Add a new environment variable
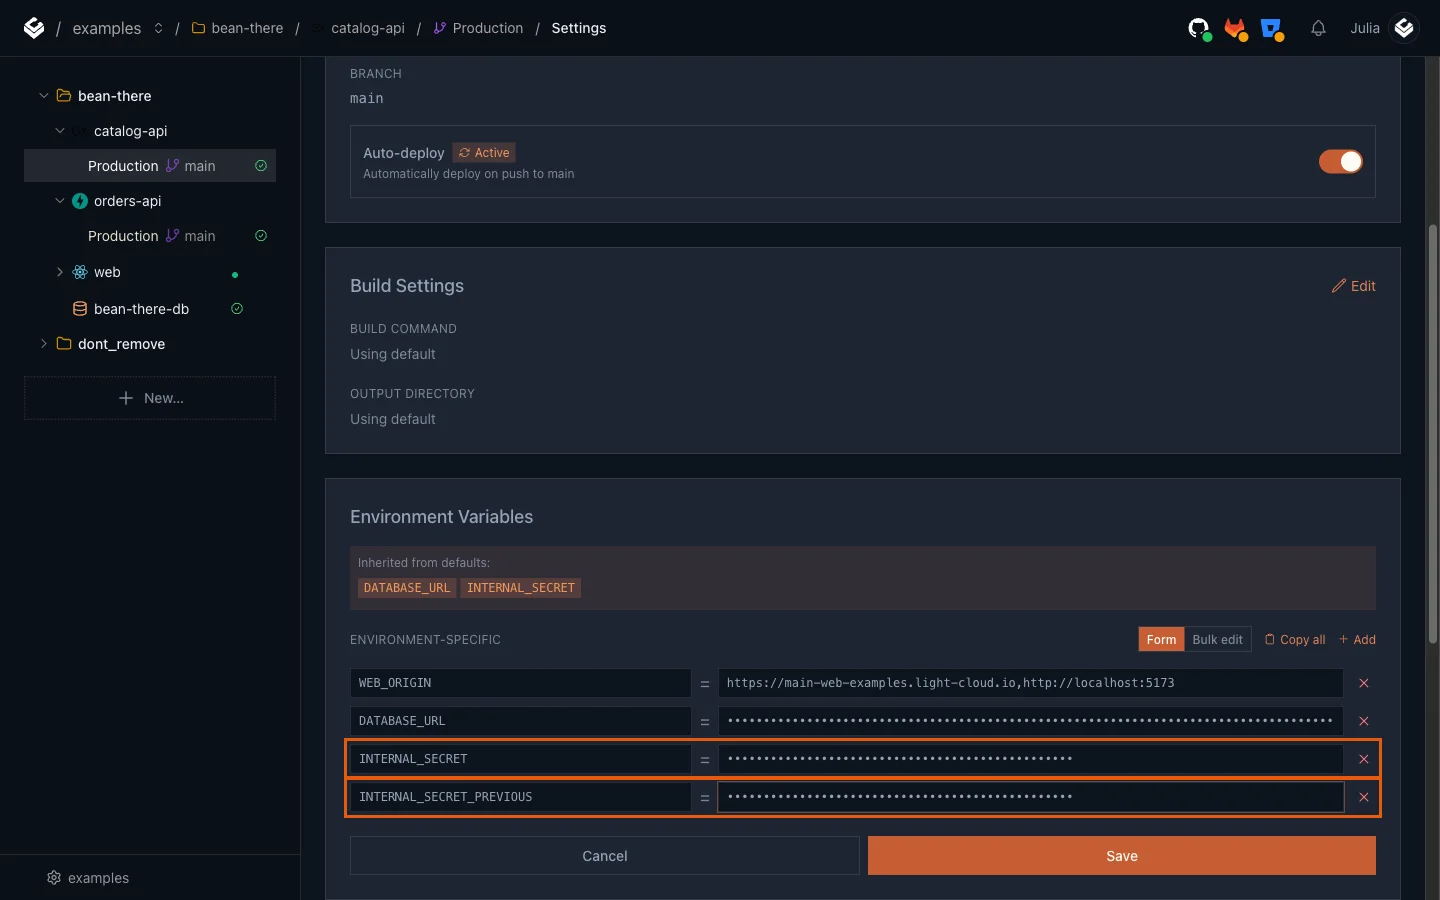Viewport: 1440px width, 900px height. pos(1357,640)
